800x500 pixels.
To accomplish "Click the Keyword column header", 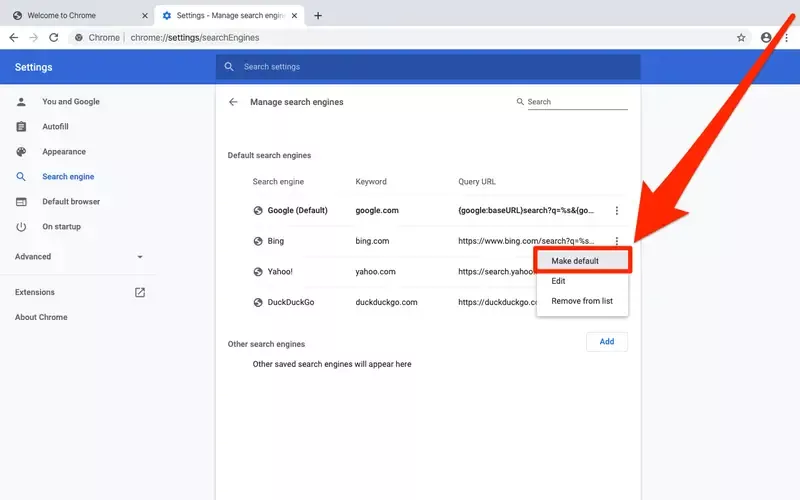I will pyautogui.click(x=371, y=182).
